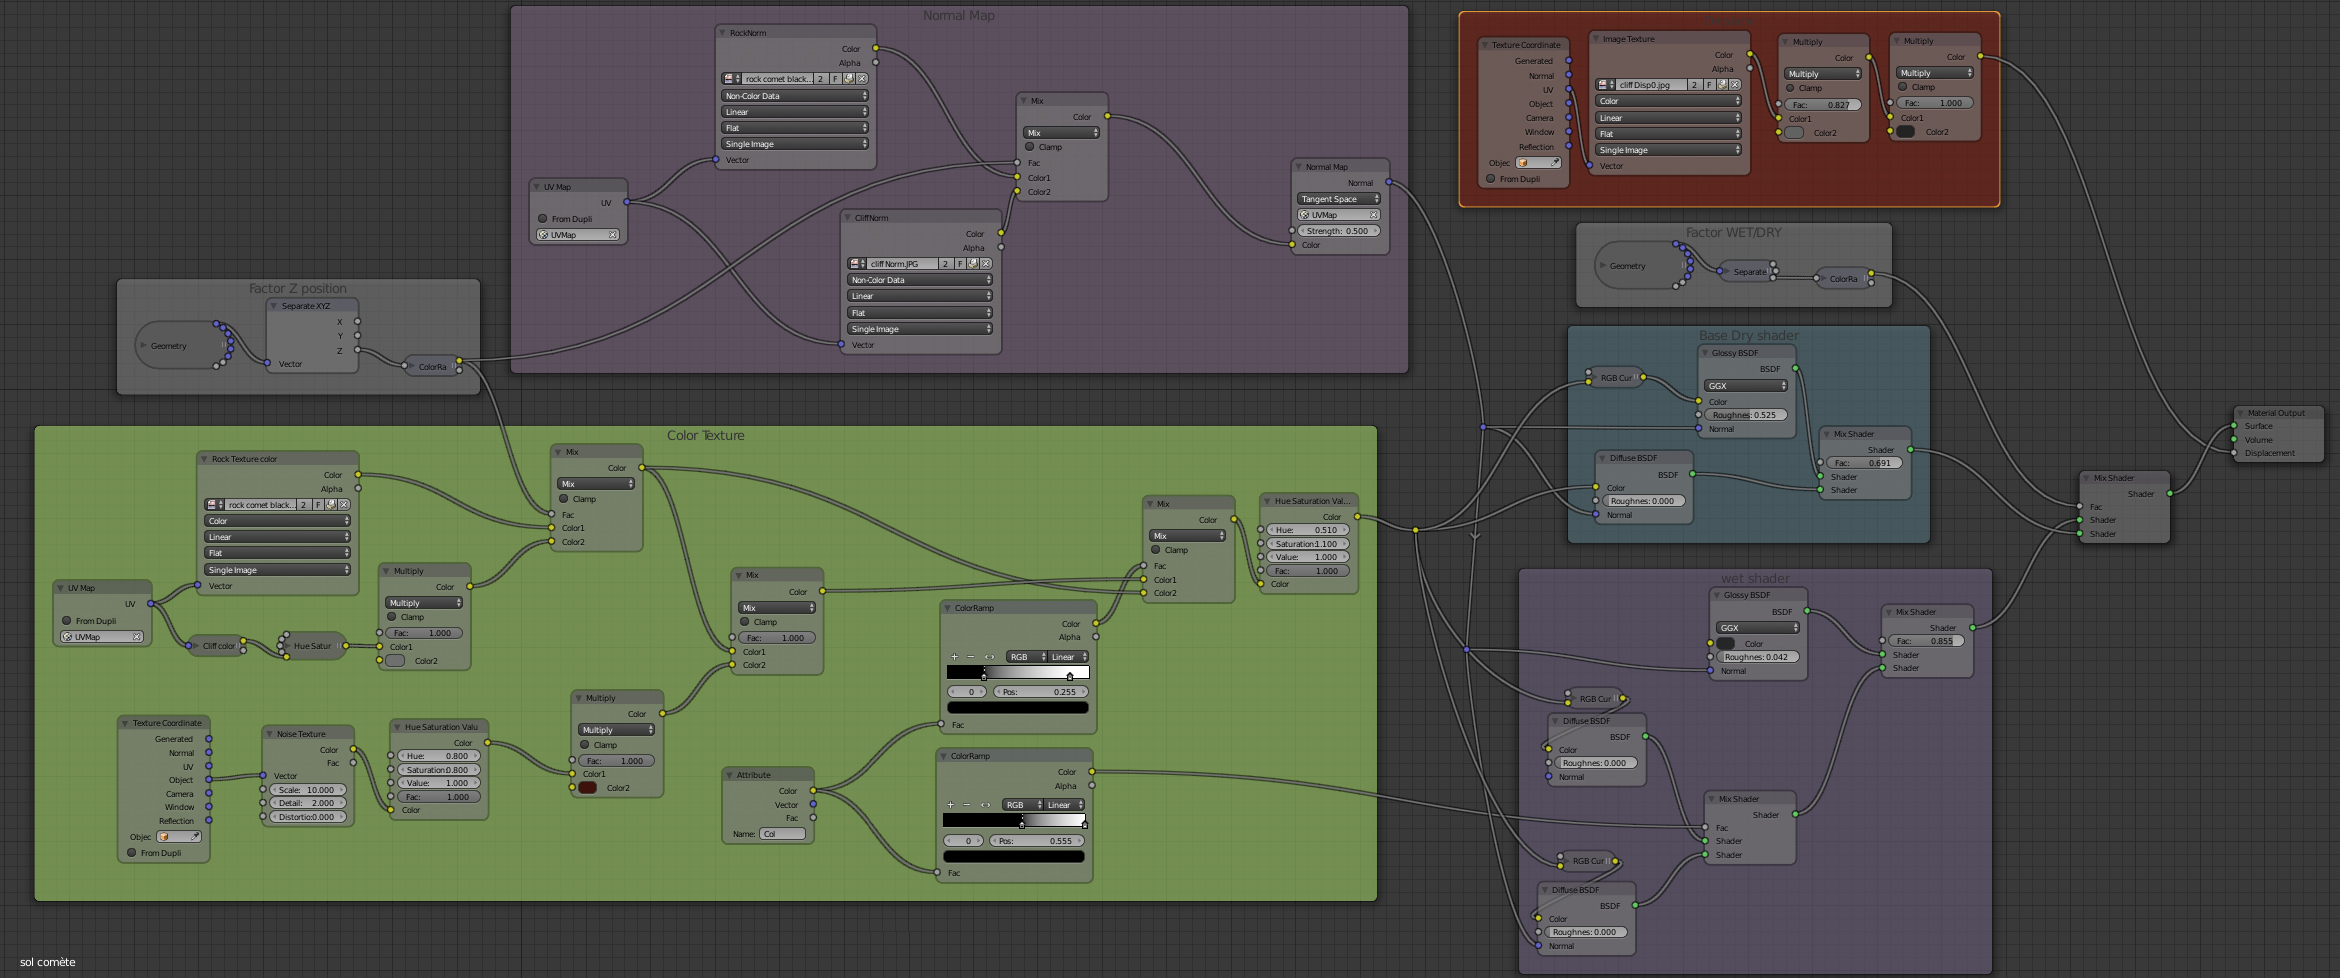Toggle Clamp in Multiply node with dark red swatch
The height and width of the screenshot is (978, 2340).
click(x=585, y=745)
